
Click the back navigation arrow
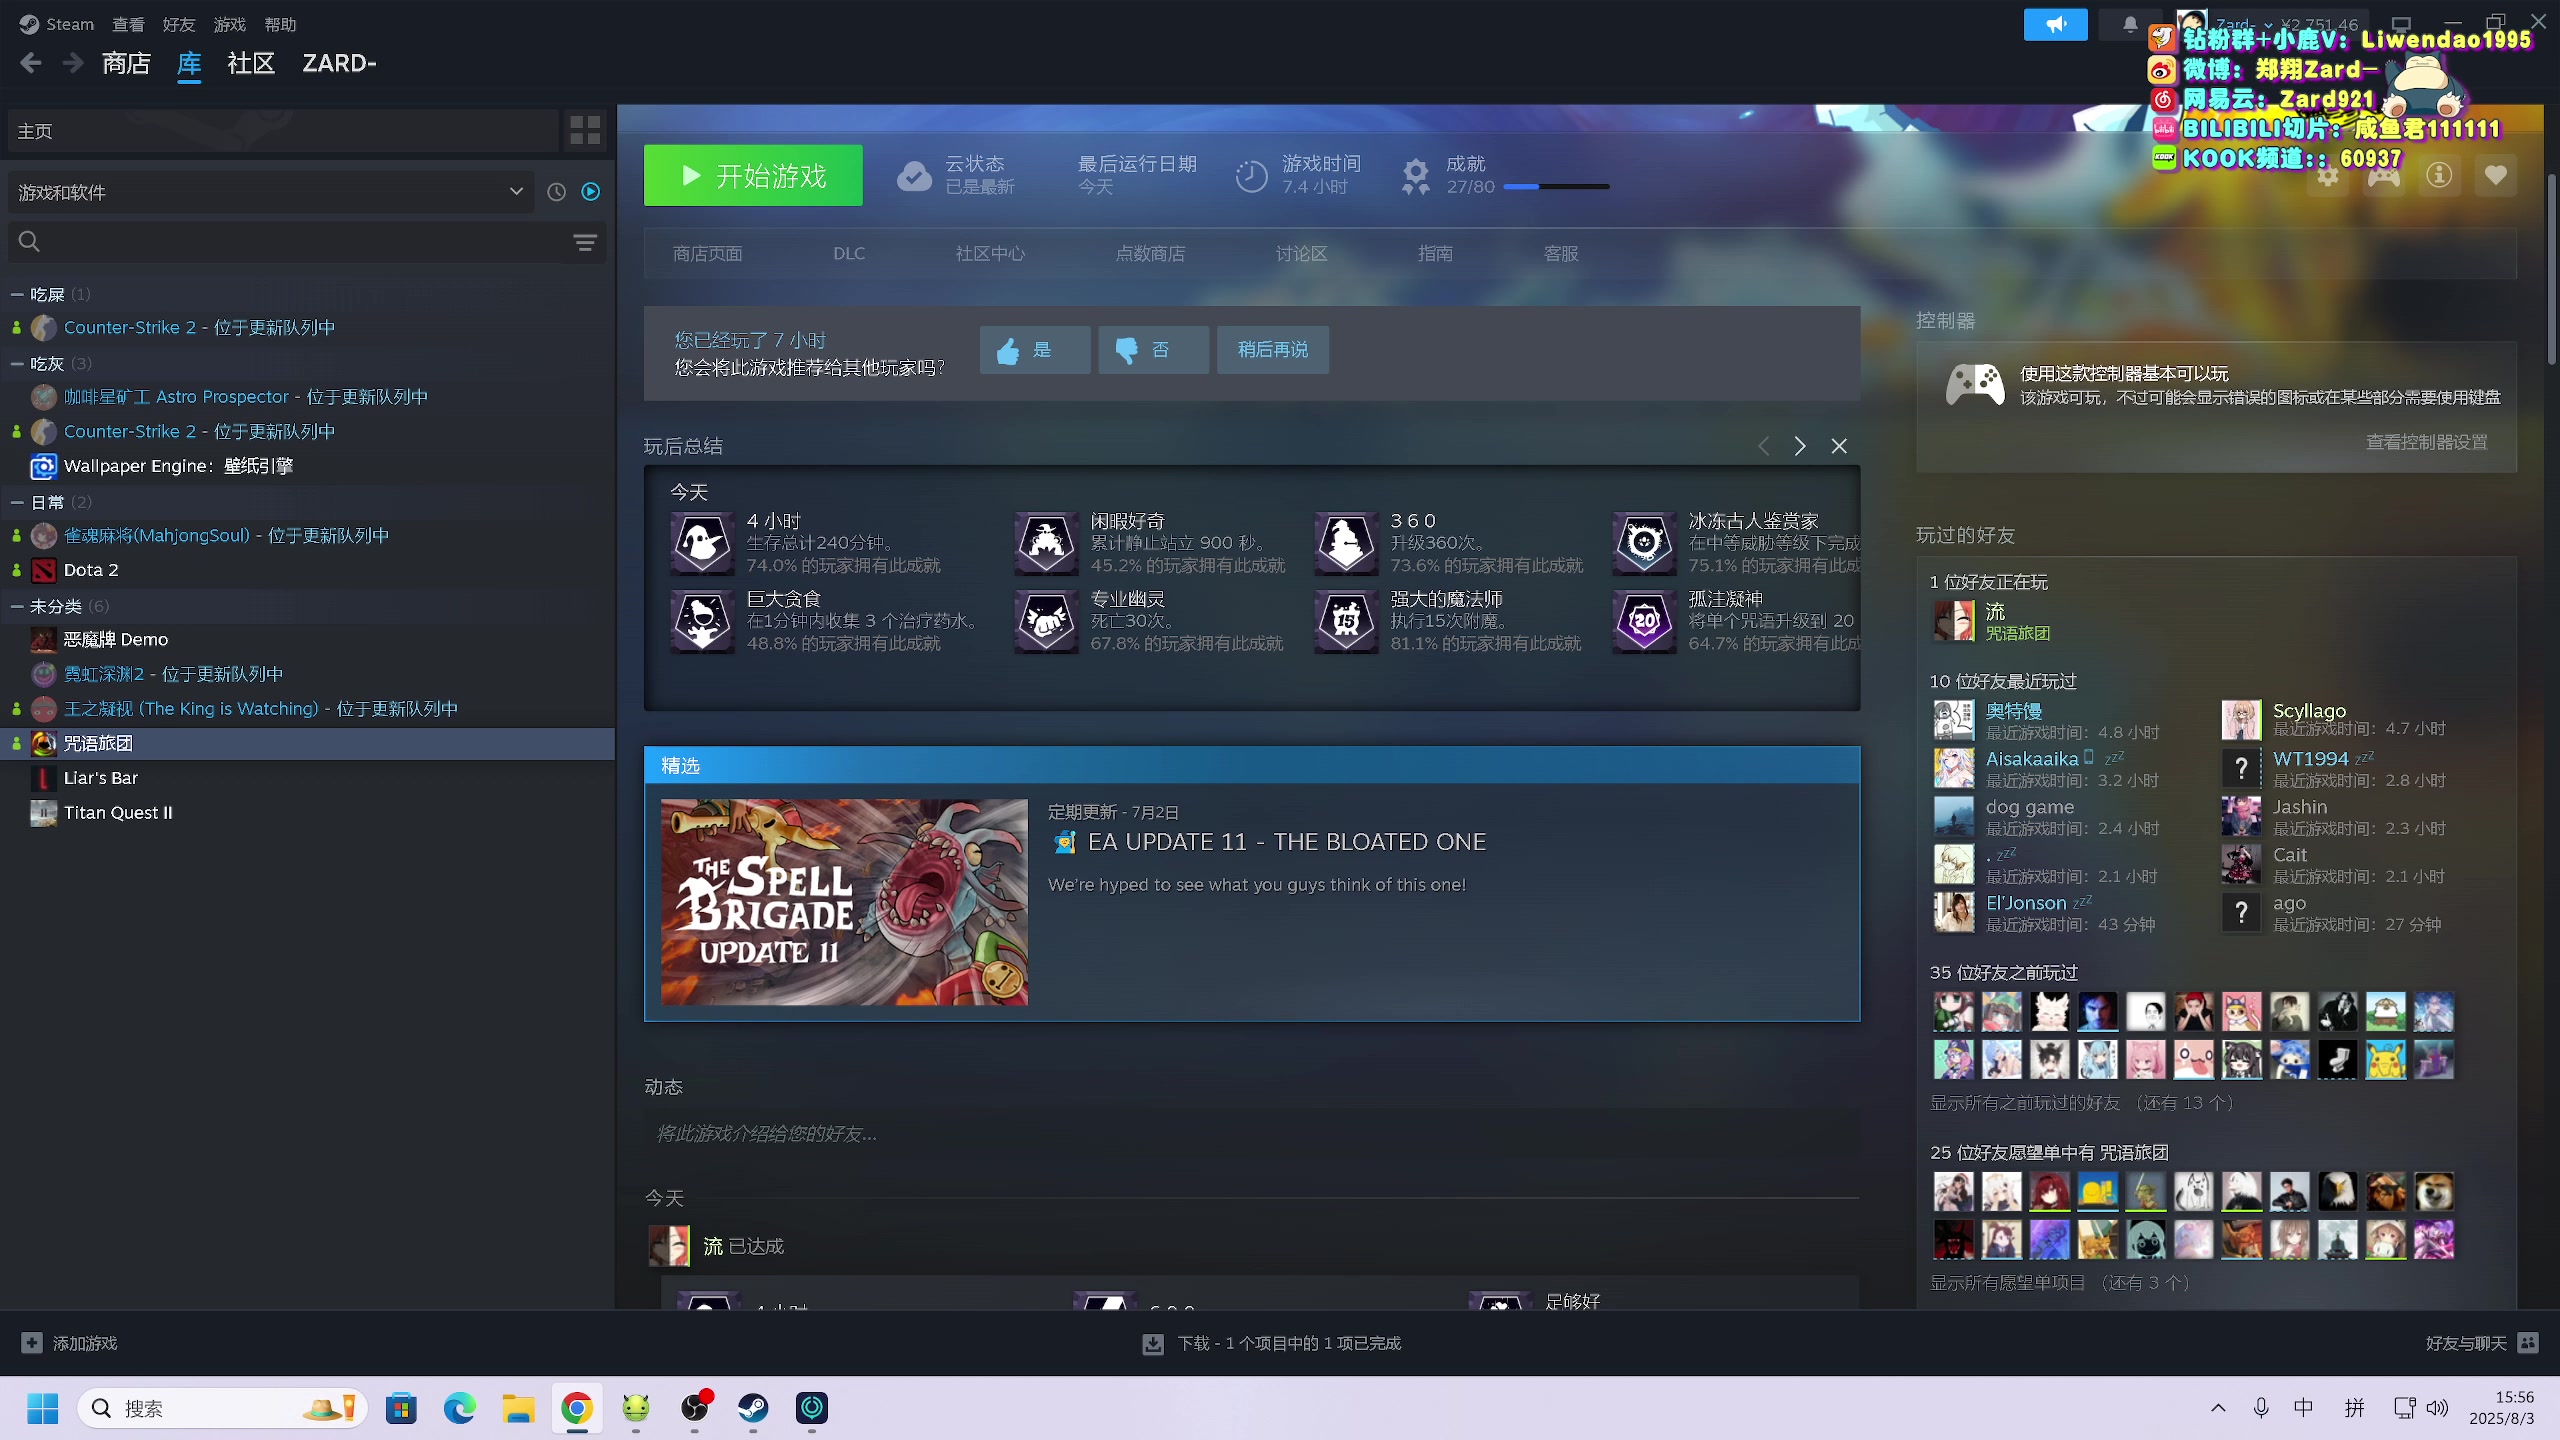[x=31, y=63]
